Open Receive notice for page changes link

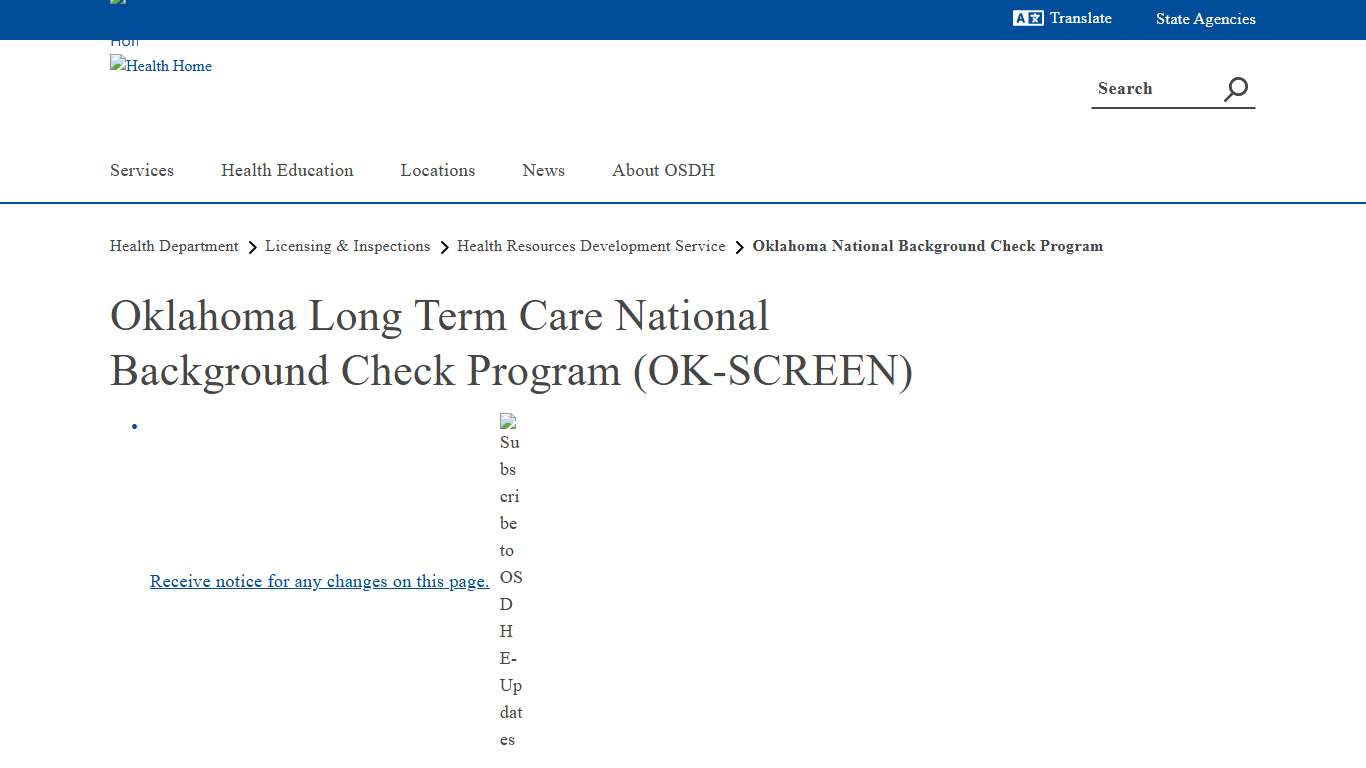(319, 581)
